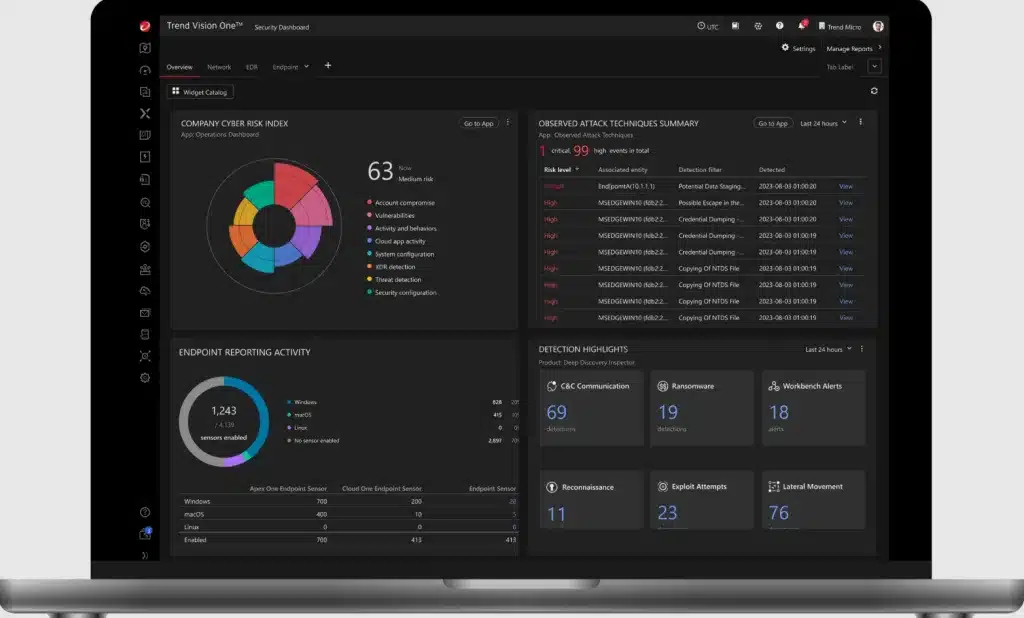This screenshot has height=618, width=1024.
Task: Open the header icon left of the help icon
Action: [x=758, y=26]
